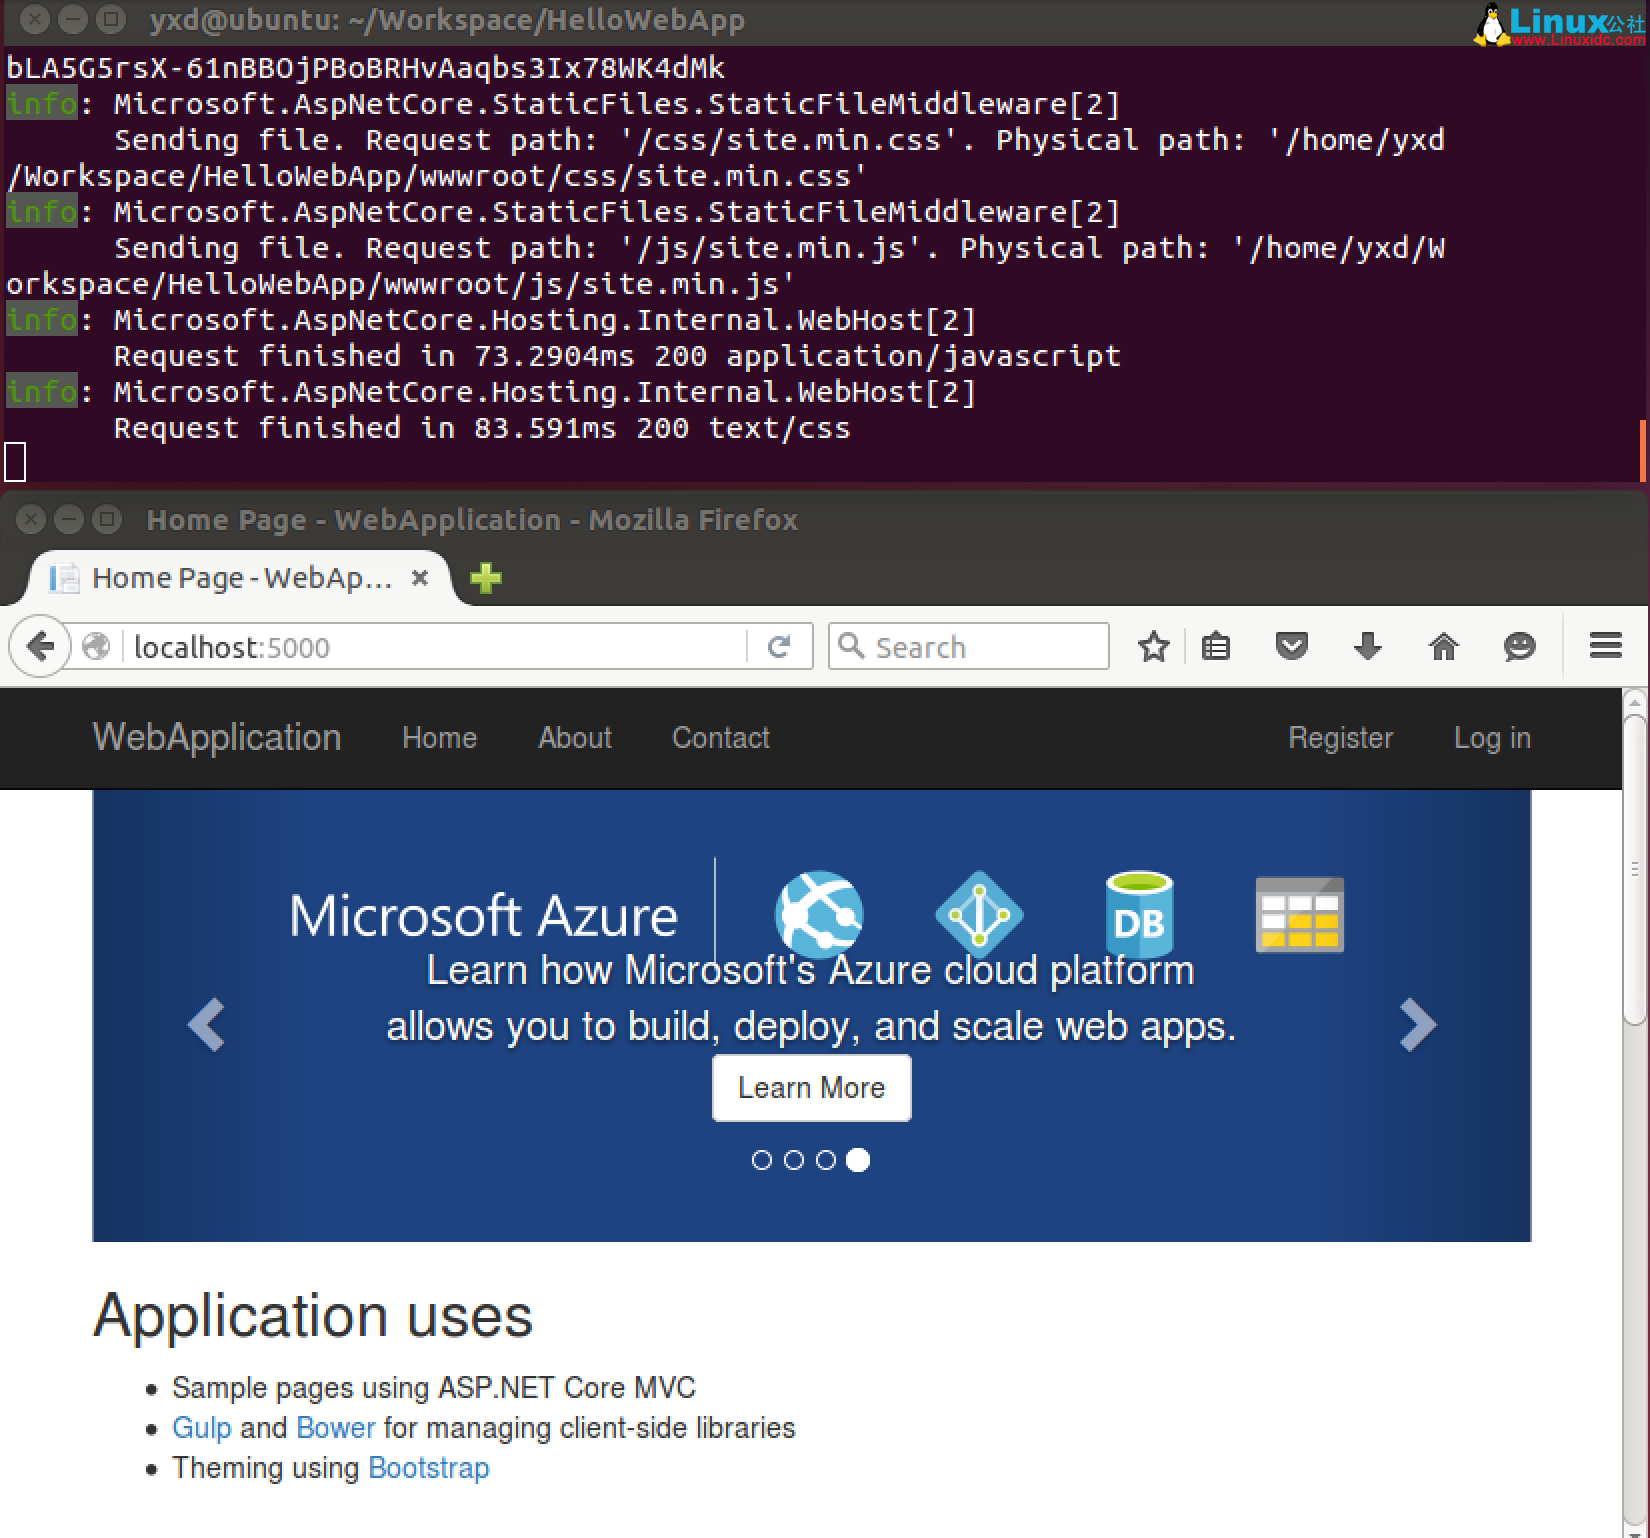
Task: Save the page to Pocket
Action: tap(1291, 646)
